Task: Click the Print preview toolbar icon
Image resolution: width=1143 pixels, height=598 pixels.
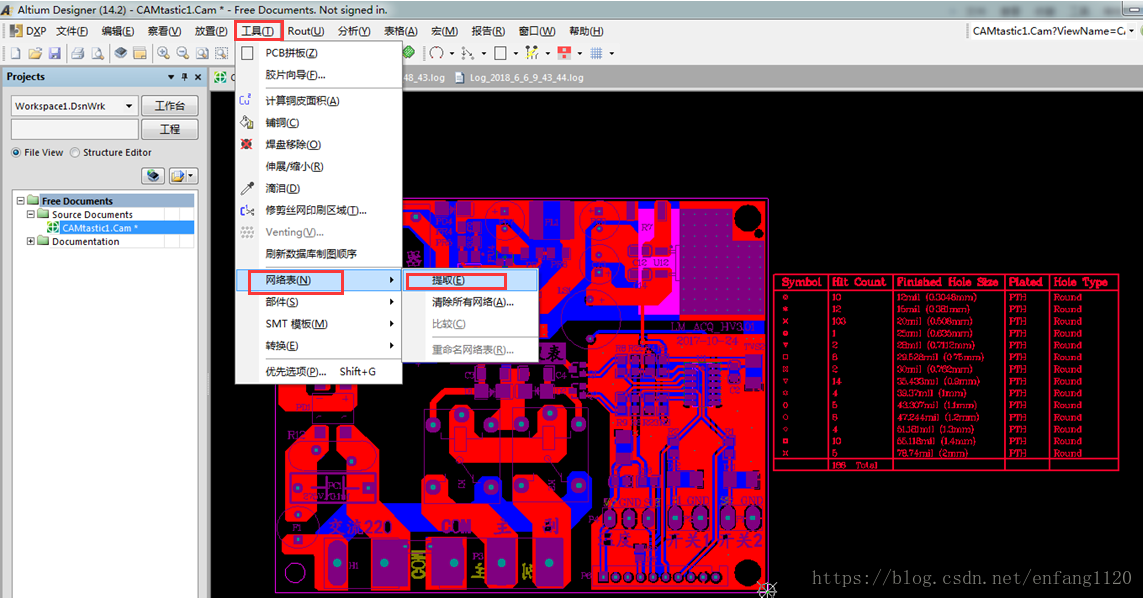Action: point(97,53)
